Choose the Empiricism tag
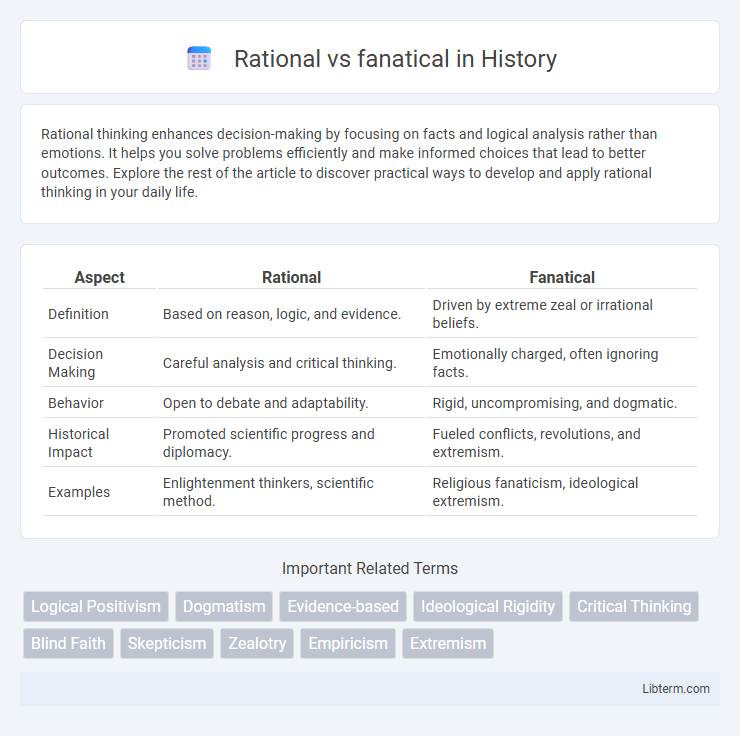This screenshot has width=740, height=736. pyautogui.click(x=348, y=643)
